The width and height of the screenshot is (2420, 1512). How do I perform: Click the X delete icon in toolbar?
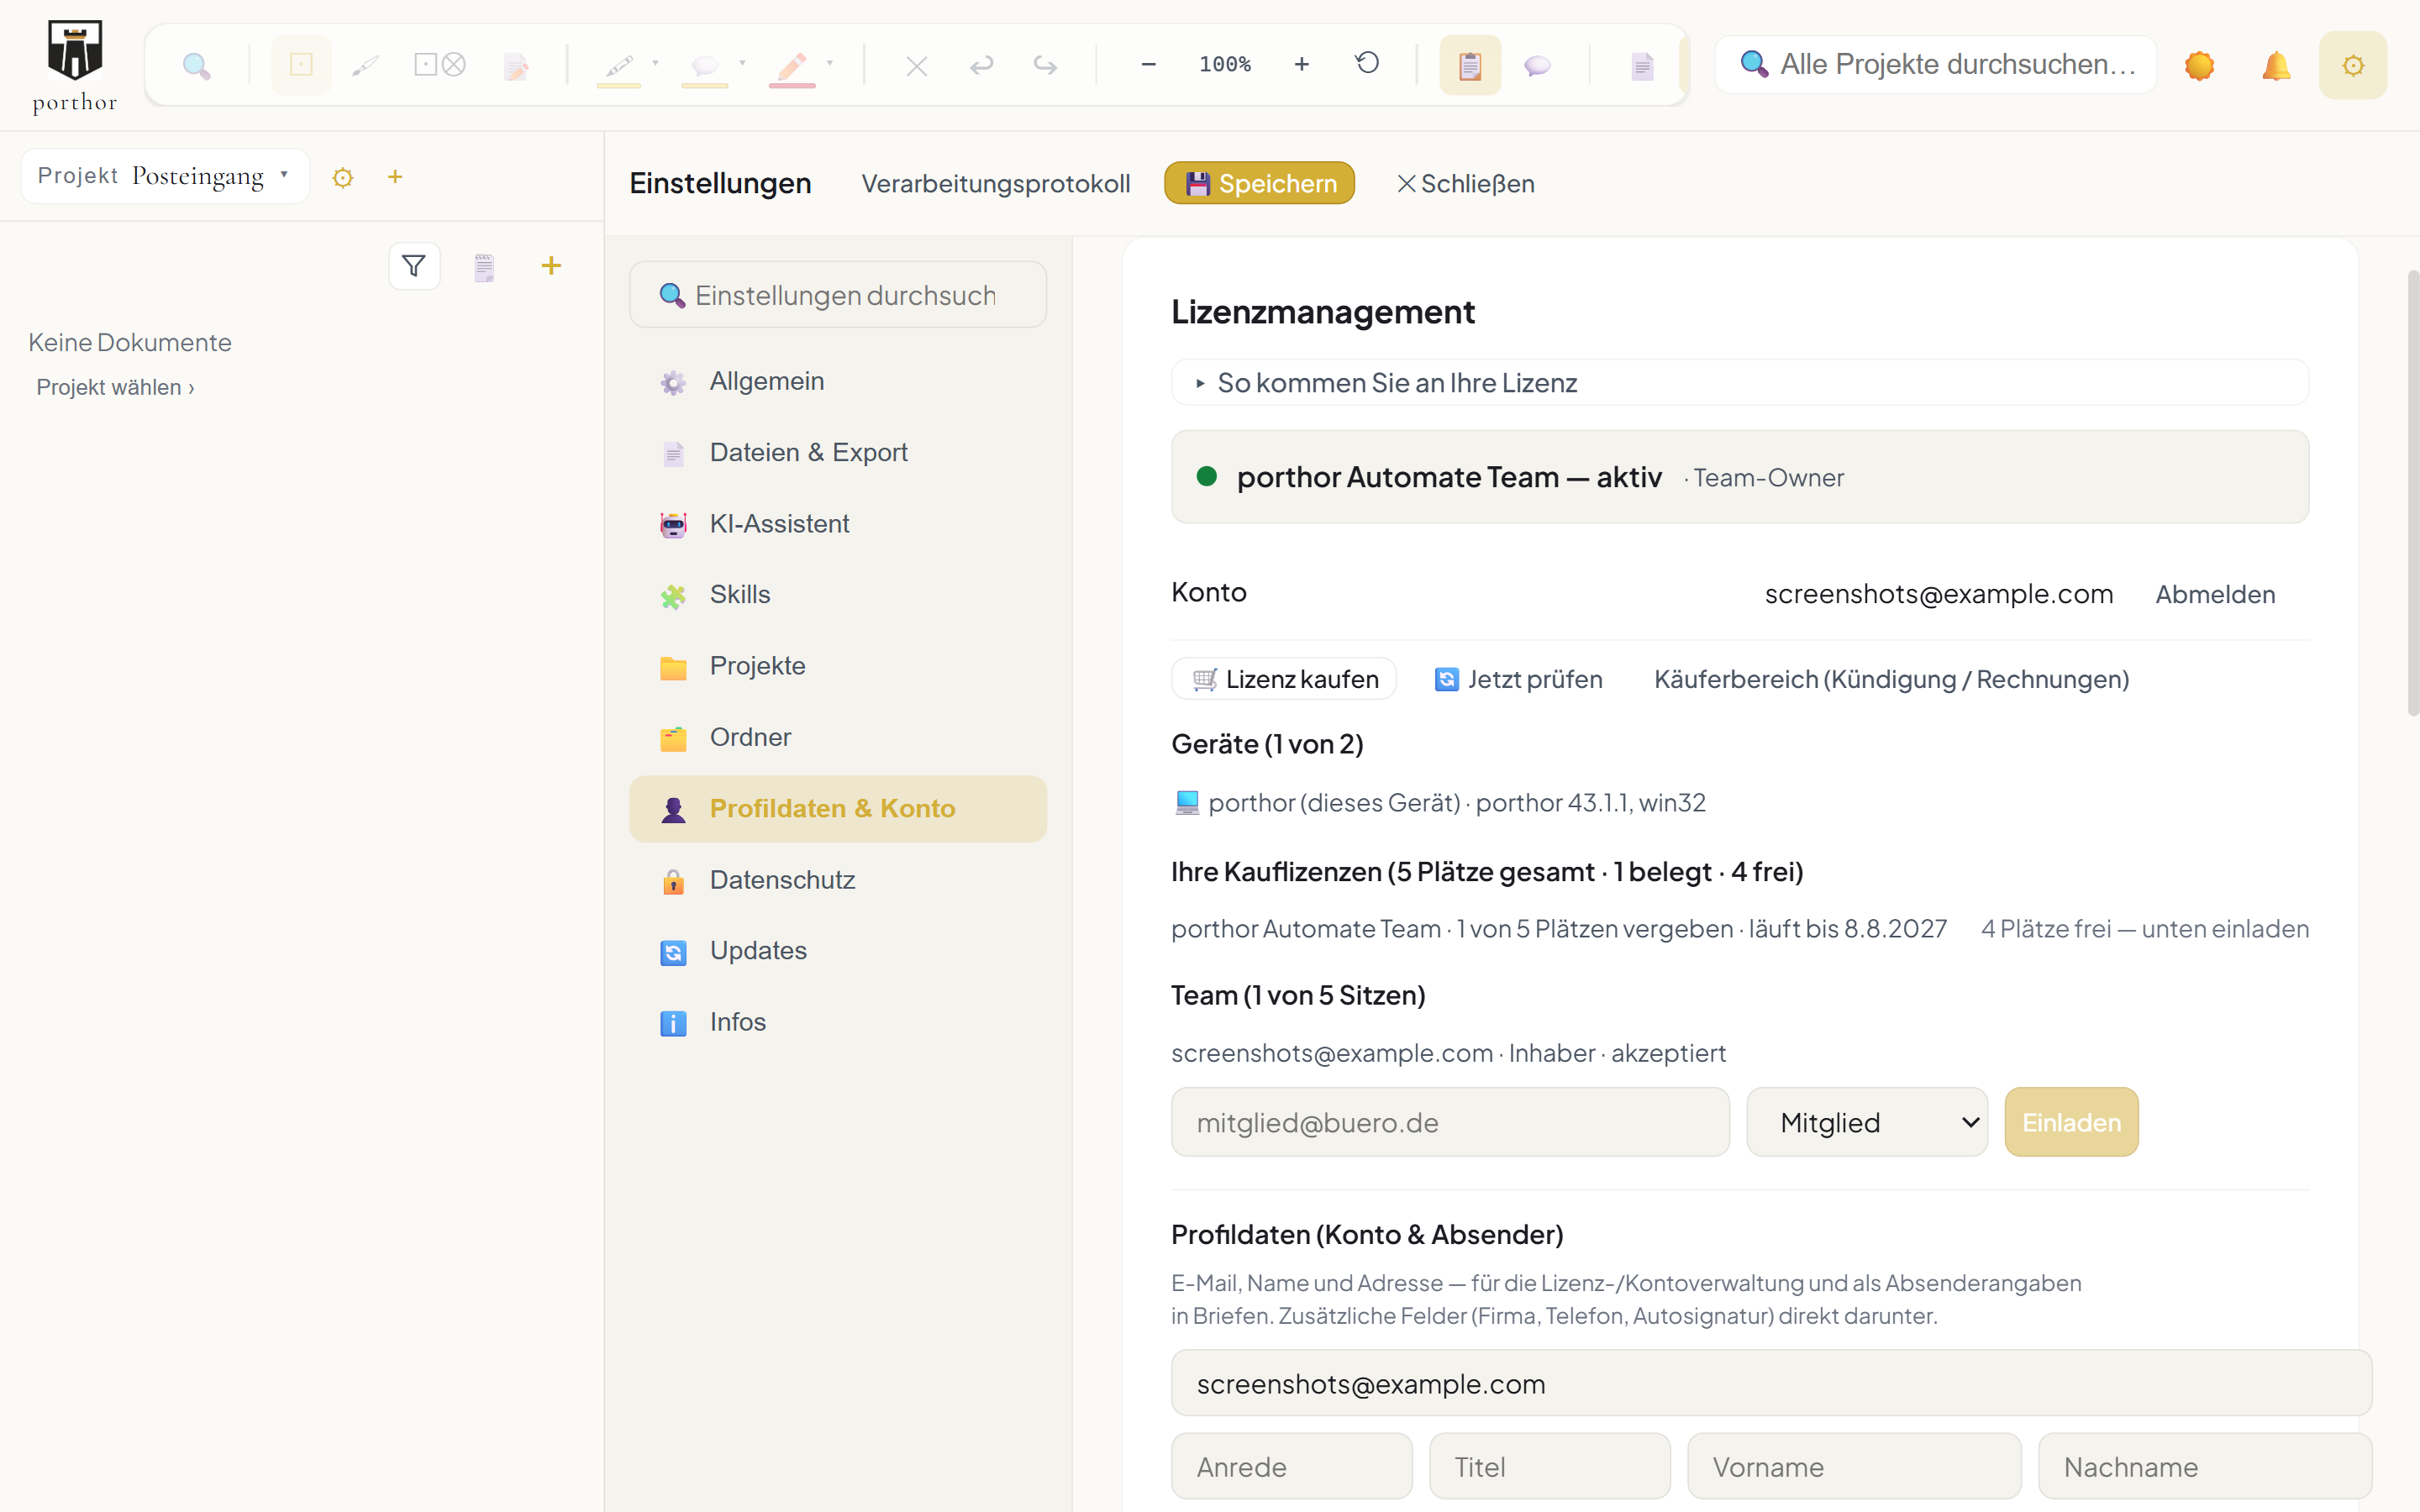[x=916, y=65]
